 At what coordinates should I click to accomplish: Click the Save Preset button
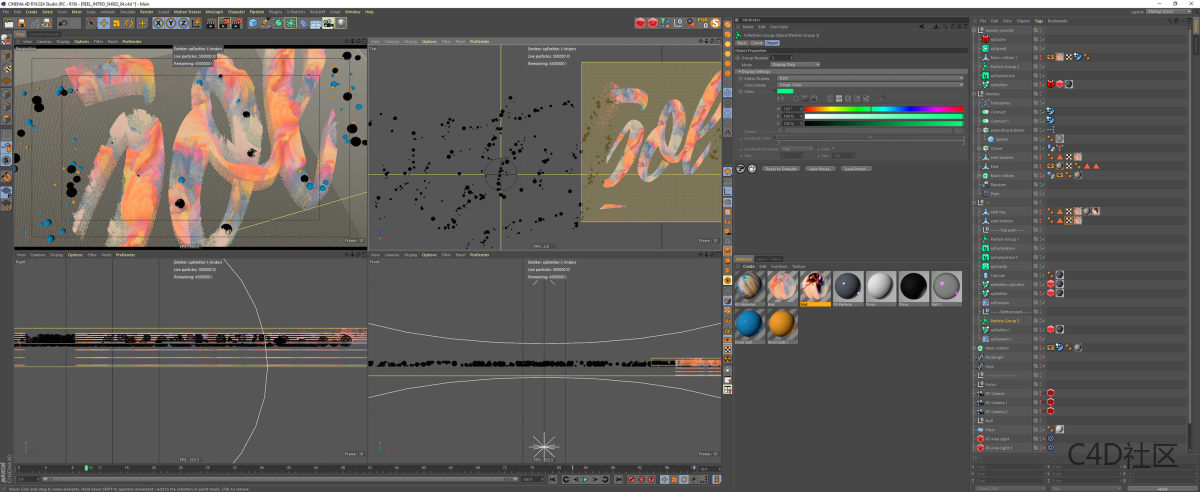[x=821, y=169]
